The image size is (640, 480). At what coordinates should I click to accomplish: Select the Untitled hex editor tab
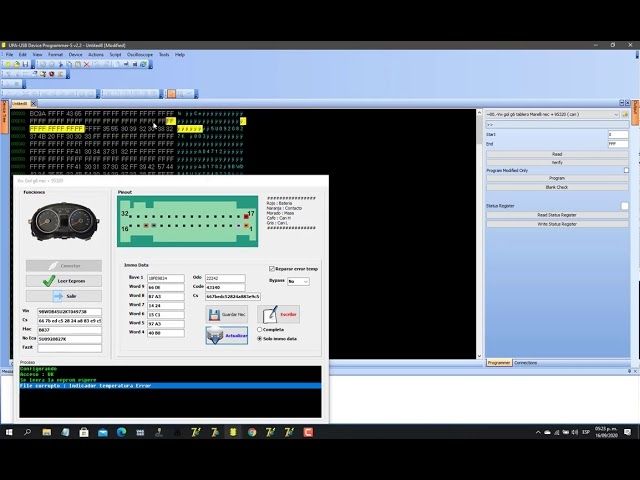[x=20, y=104]
